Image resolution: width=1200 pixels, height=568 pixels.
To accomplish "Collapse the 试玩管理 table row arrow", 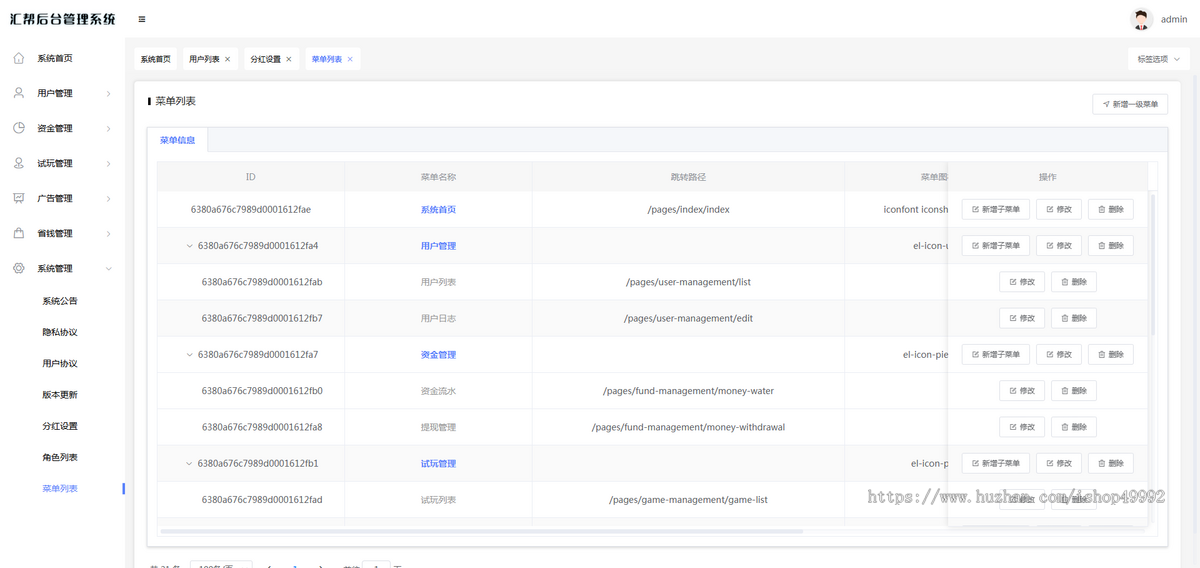I will click(189, 464).
